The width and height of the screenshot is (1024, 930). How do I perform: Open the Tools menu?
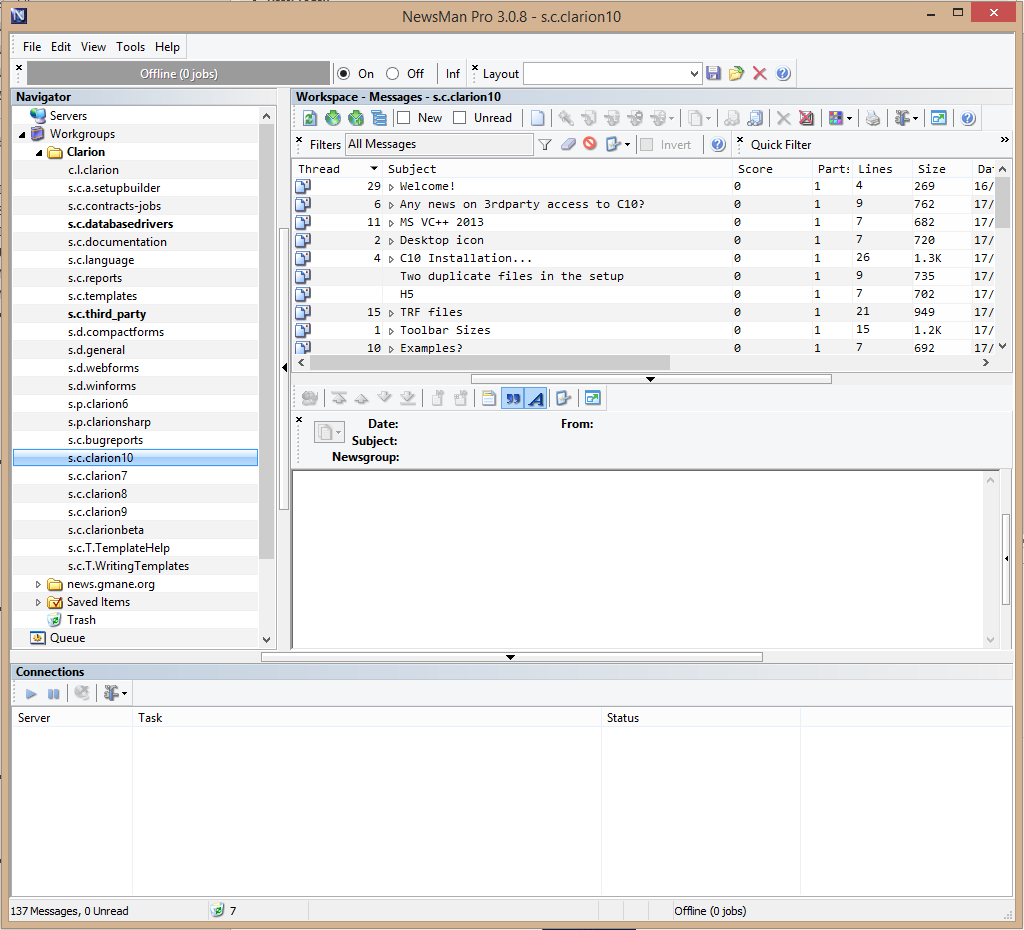click(130, 47)
